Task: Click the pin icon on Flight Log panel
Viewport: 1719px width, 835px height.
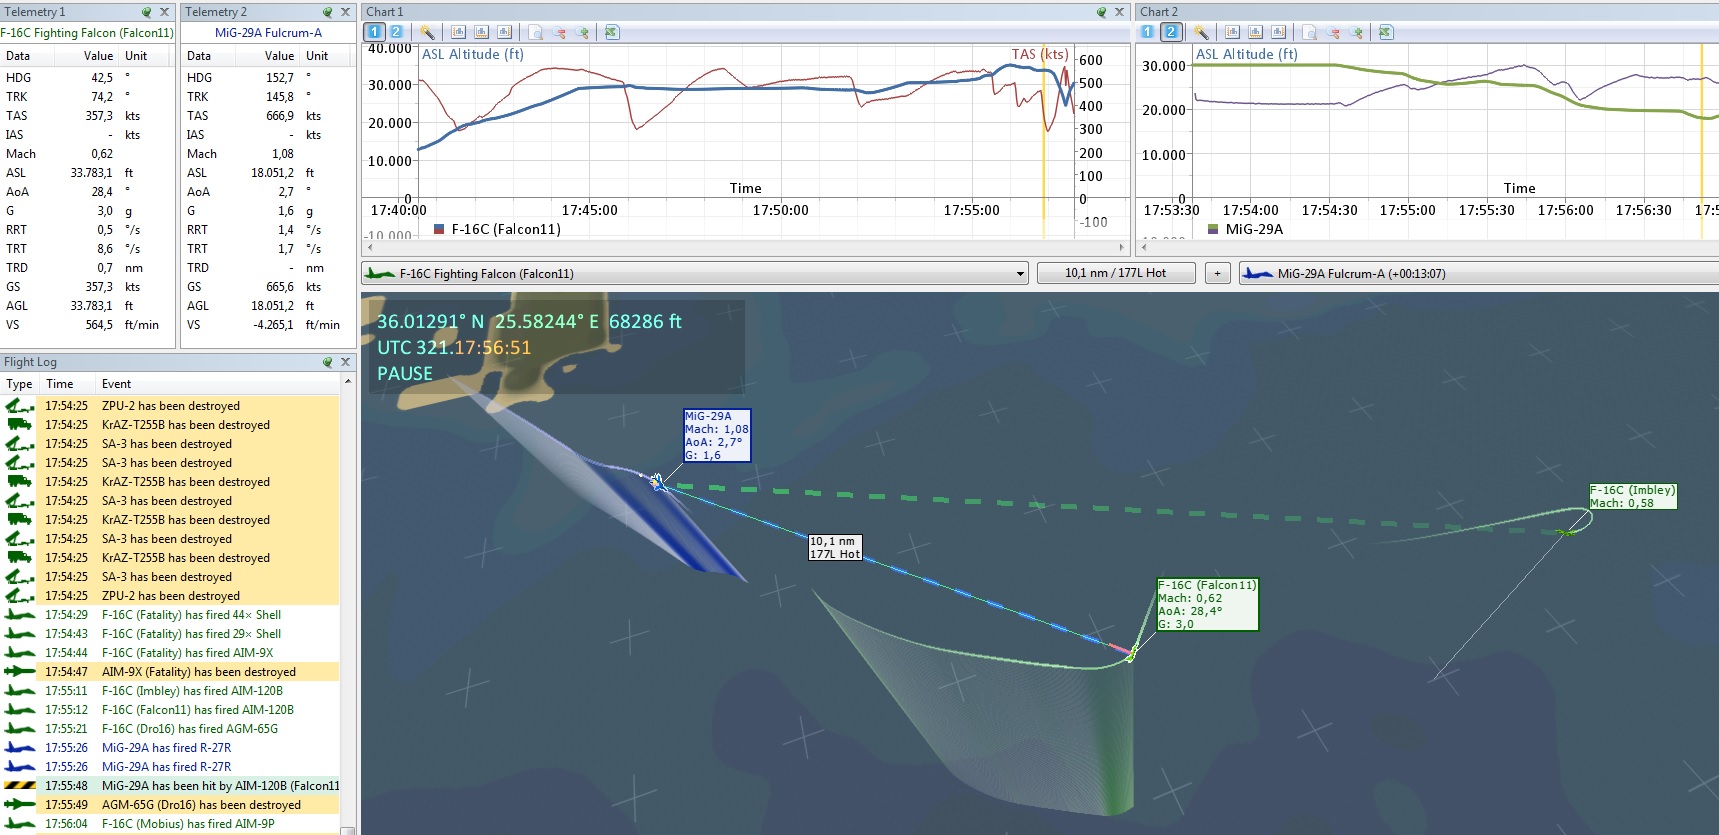Action: (327, 362)
